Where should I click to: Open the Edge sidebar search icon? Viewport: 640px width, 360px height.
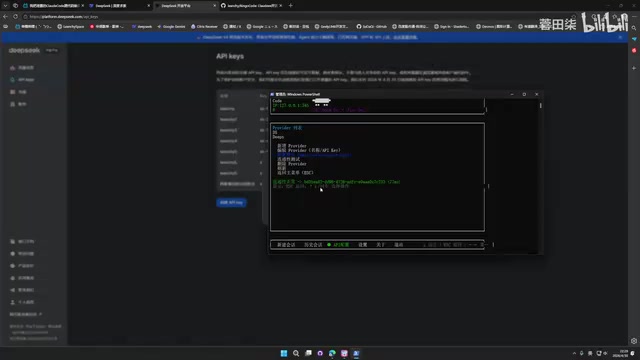coord(634,28)
